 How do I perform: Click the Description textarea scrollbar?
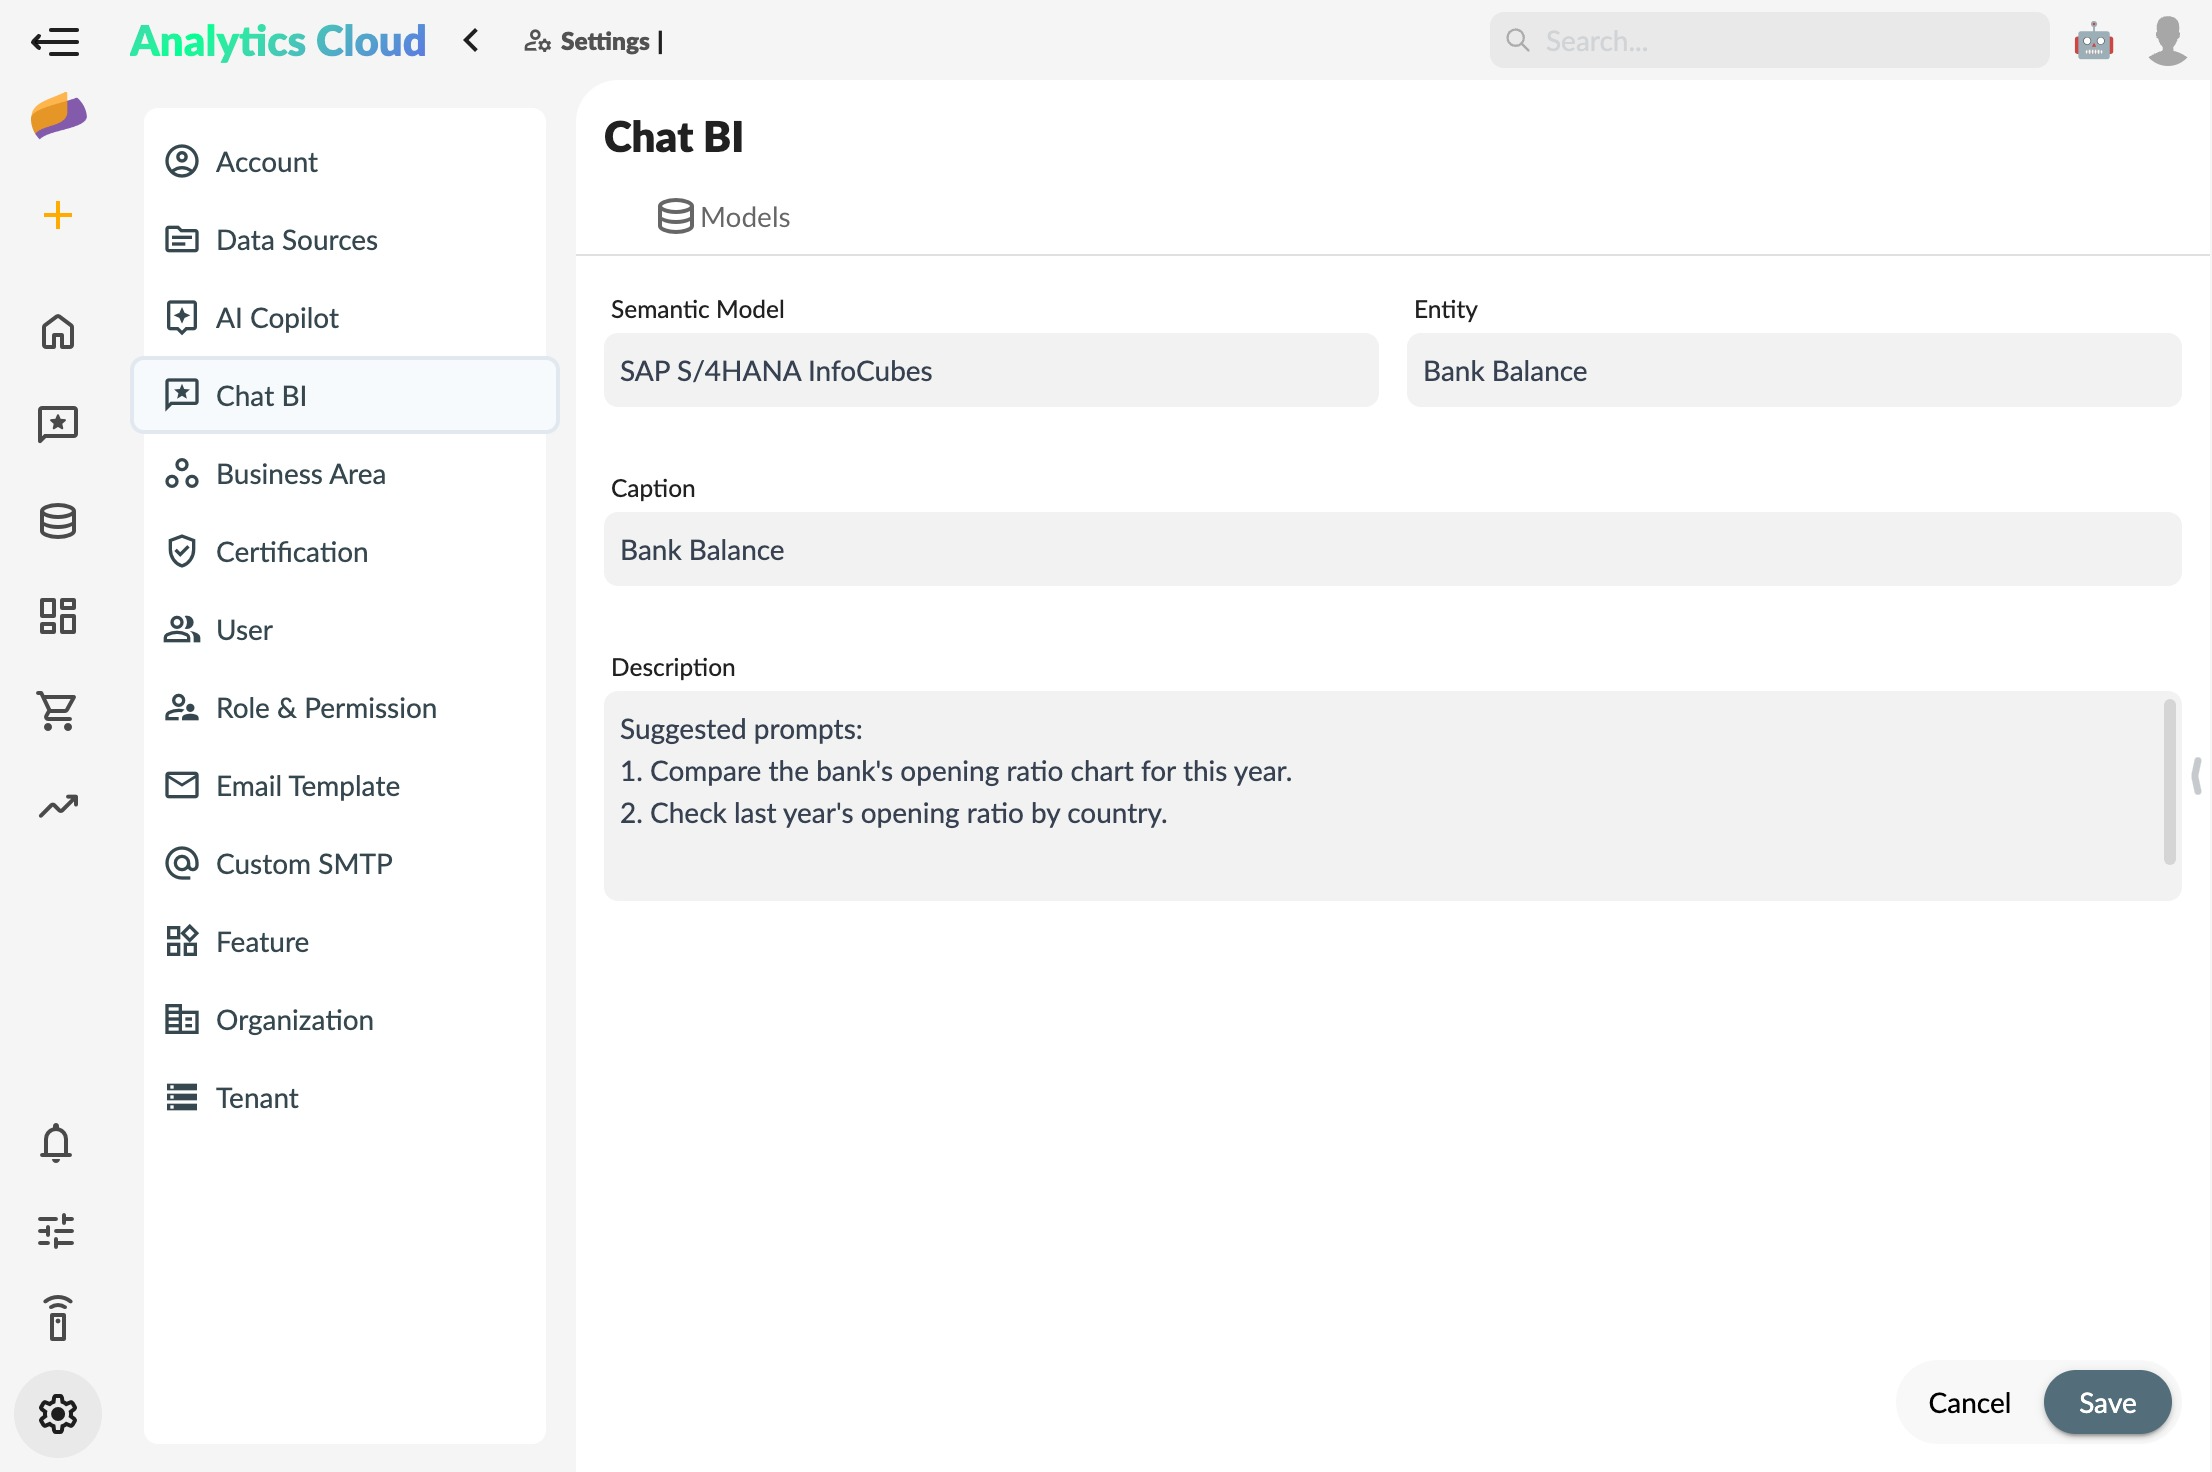click(x=2169, y=782)
